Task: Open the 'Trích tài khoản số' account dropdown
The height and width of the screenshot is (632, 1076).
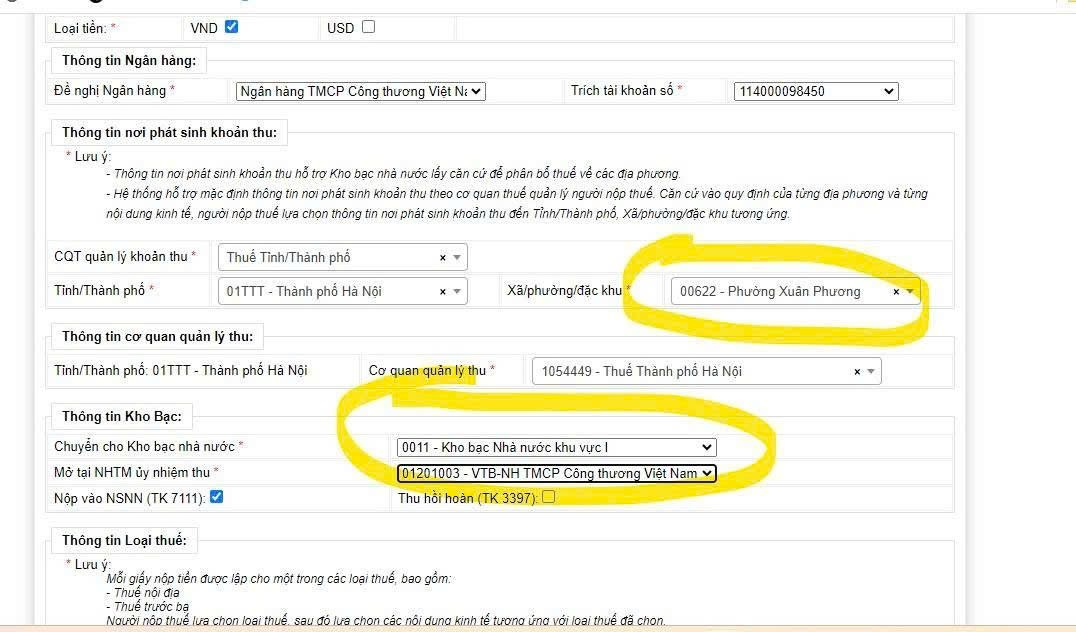Action: click(816, 91)
